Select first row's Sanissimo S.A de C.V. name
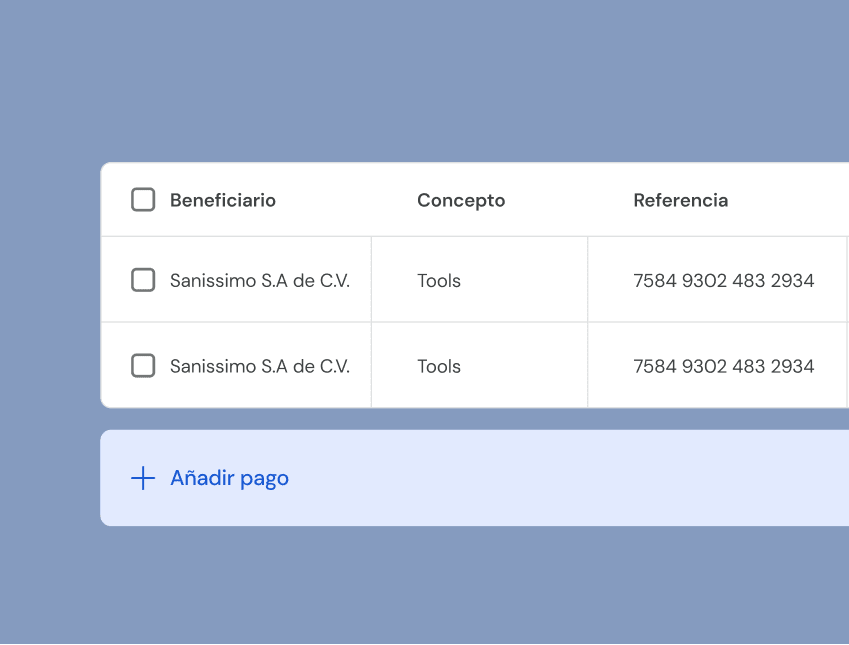Image resolution: width=849 pixels, height=645 pixels. pyautogui.click(x=260, y=280)
